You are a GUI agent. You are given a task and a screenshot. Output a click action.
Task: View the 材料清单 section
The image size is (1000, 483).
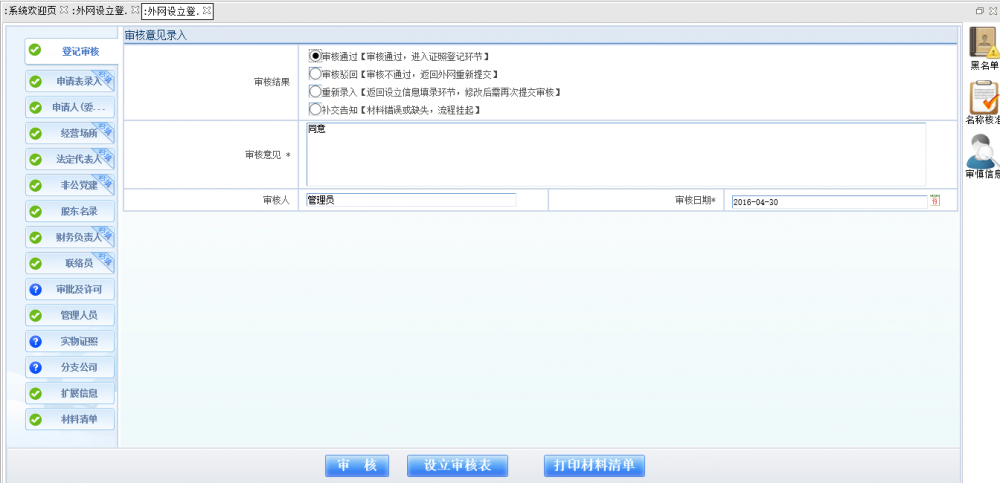70,419
